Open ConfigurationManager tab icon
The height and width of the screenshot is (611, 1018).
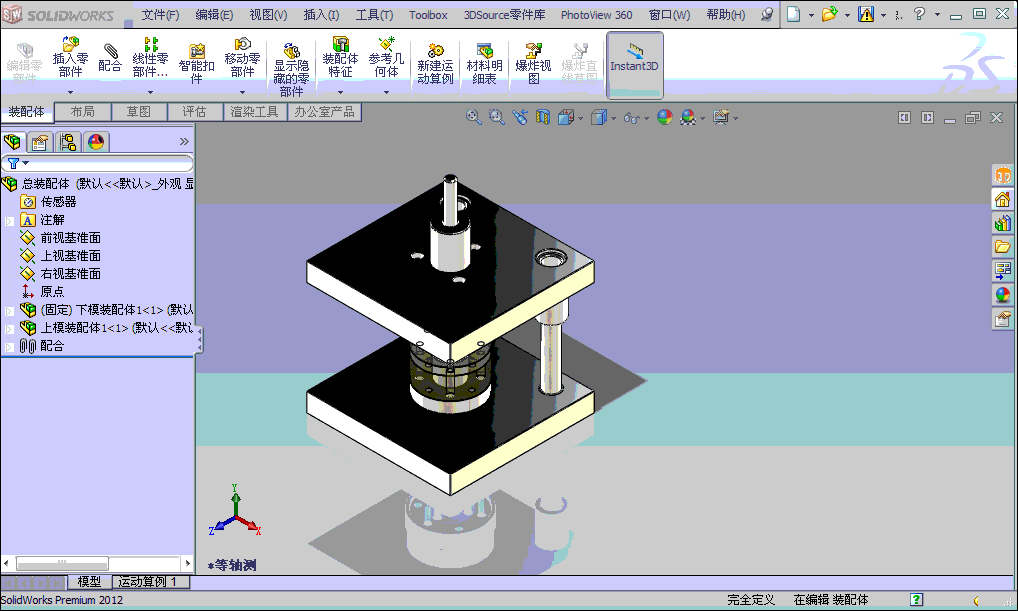coord(68,142)
